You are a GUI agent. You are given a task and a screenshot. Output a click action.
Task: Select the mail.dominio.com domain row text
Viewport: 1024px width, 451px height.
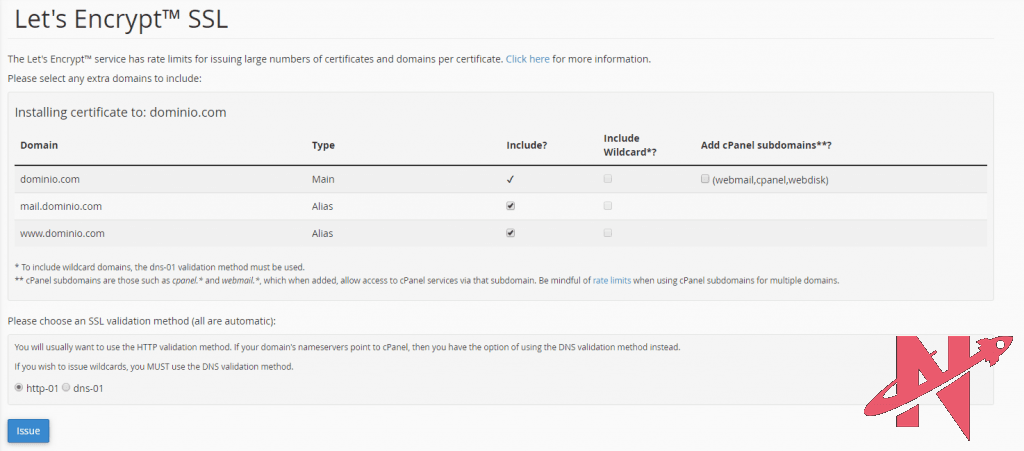pyautogui.click(x=61, y=206)
